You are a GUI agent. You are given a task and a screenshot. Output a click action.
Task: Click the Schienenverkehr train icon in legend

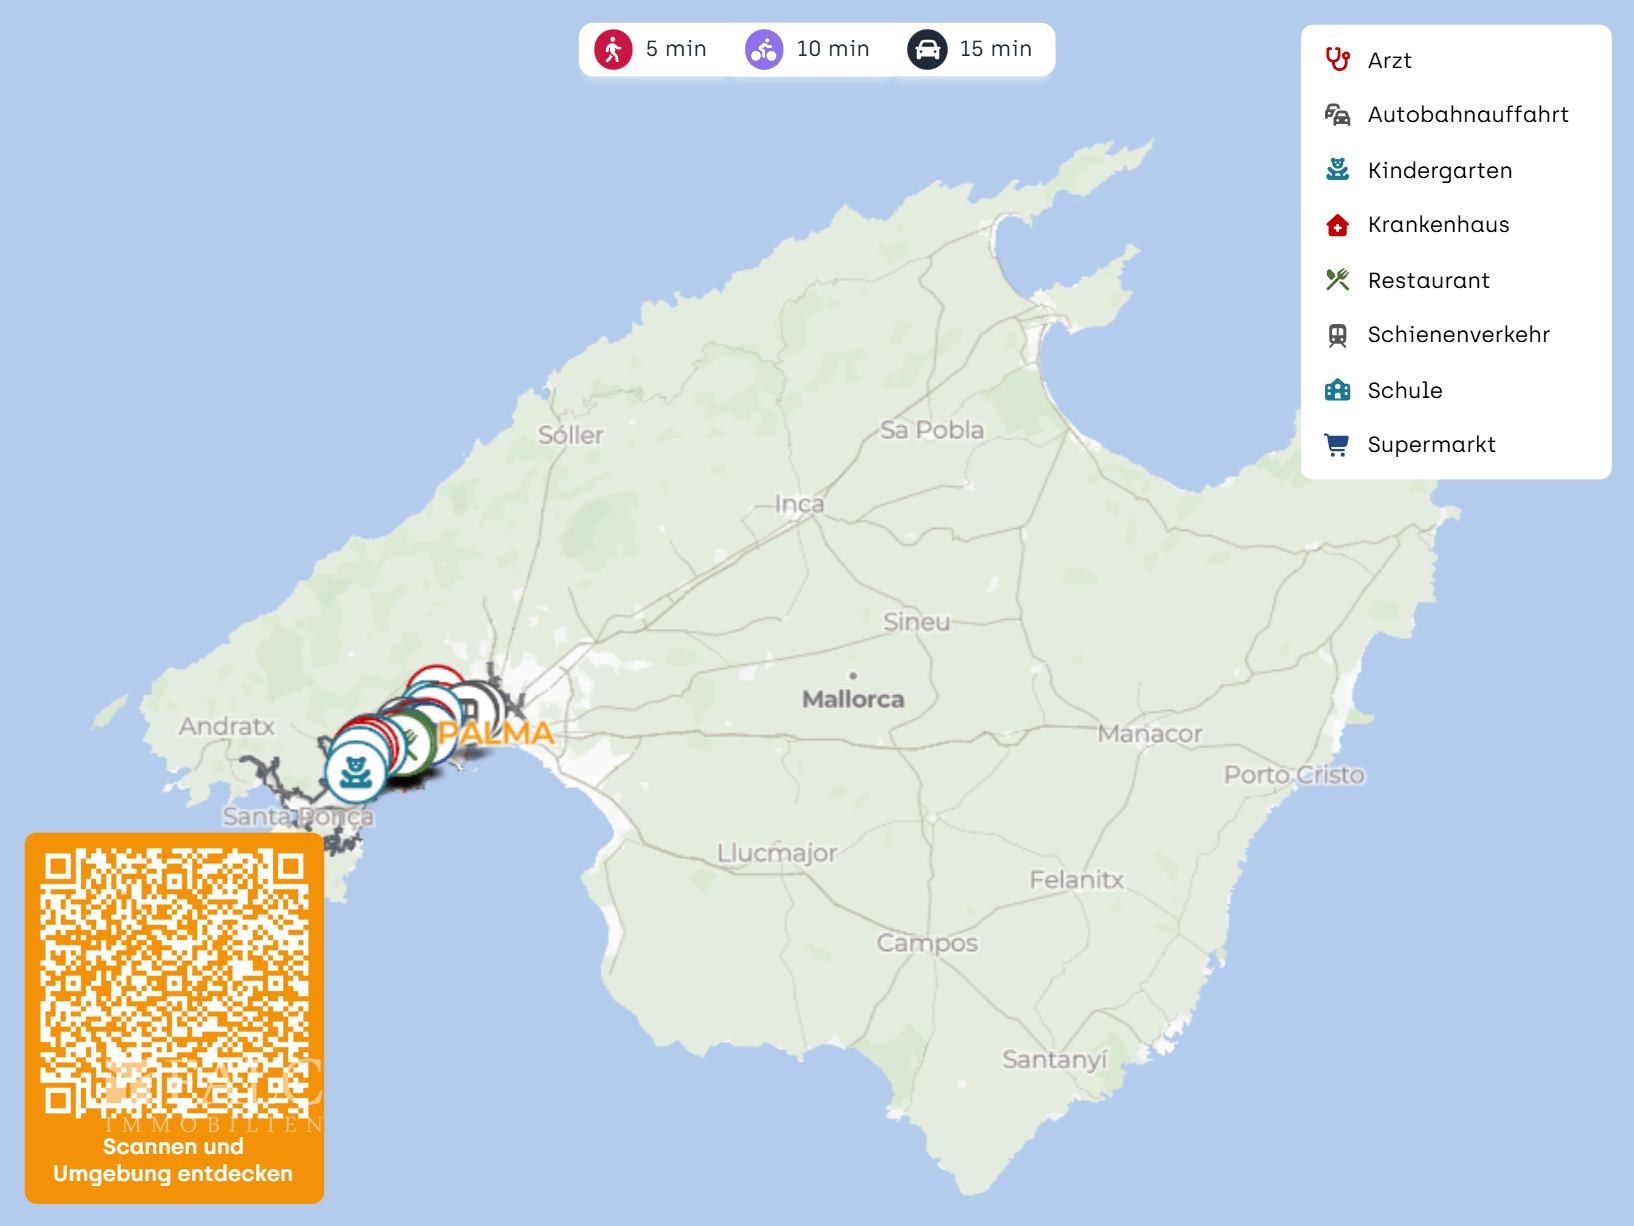click(1337, 335)
